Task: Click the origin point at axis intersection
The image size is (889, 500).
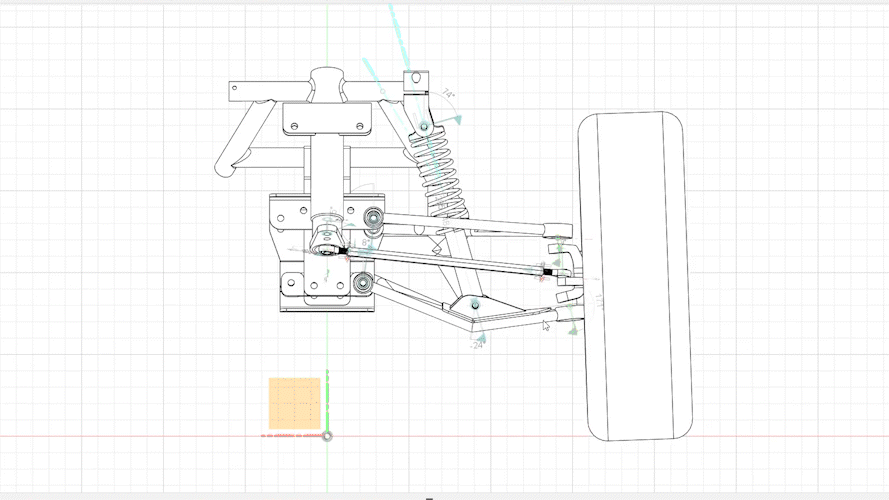Action: [327, 436]
